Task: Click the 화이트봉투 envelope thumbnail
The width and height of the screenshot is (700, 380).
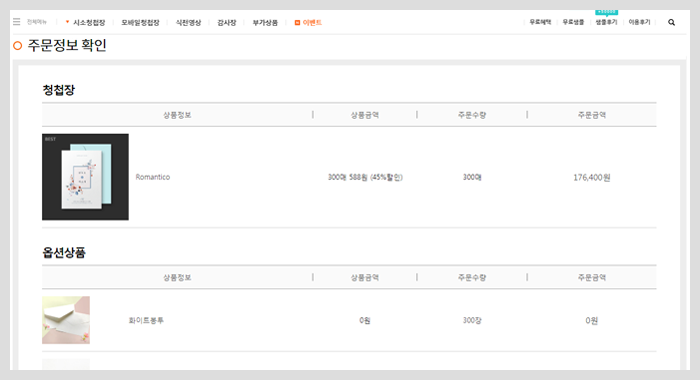Action: (x=66, y=320)
